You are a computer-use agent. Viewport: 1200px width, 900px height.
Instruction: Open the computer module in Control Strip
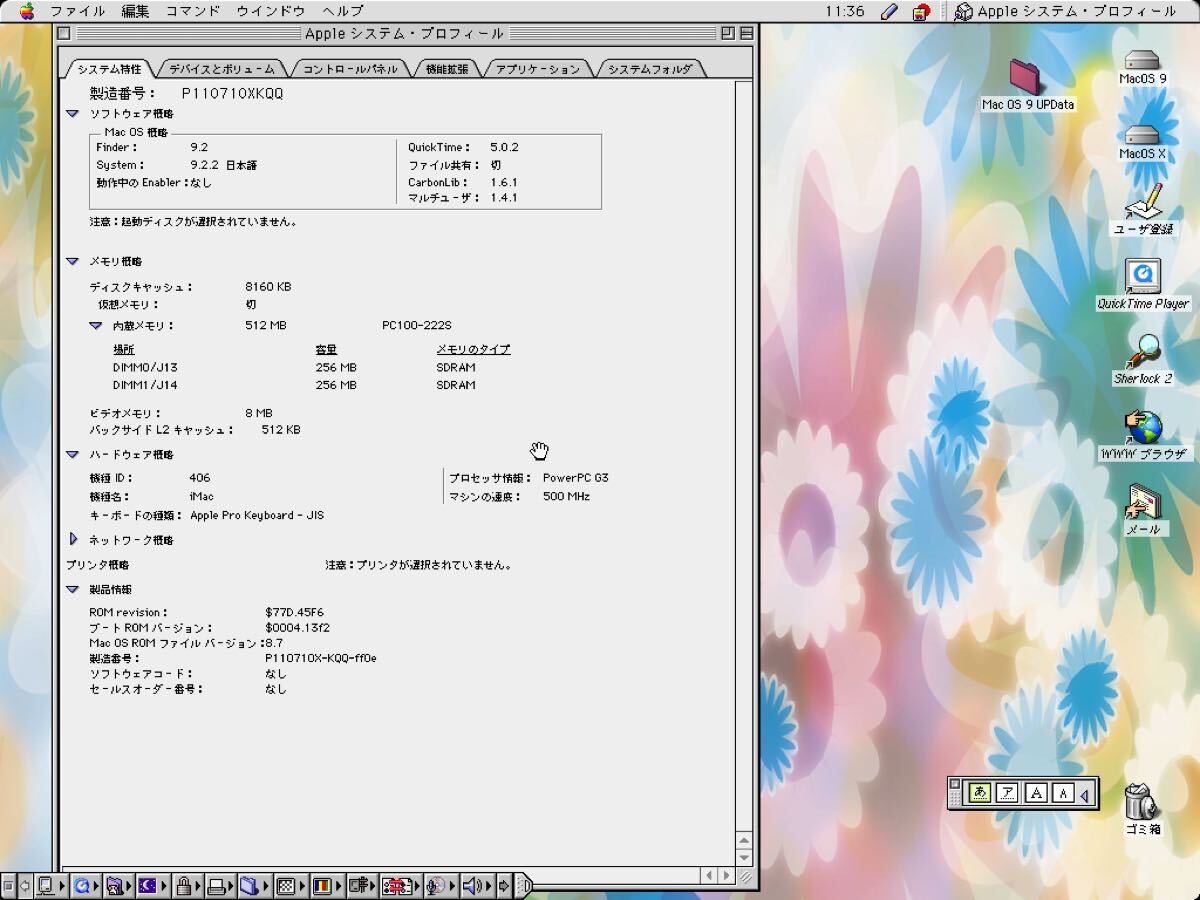[50, 885]
